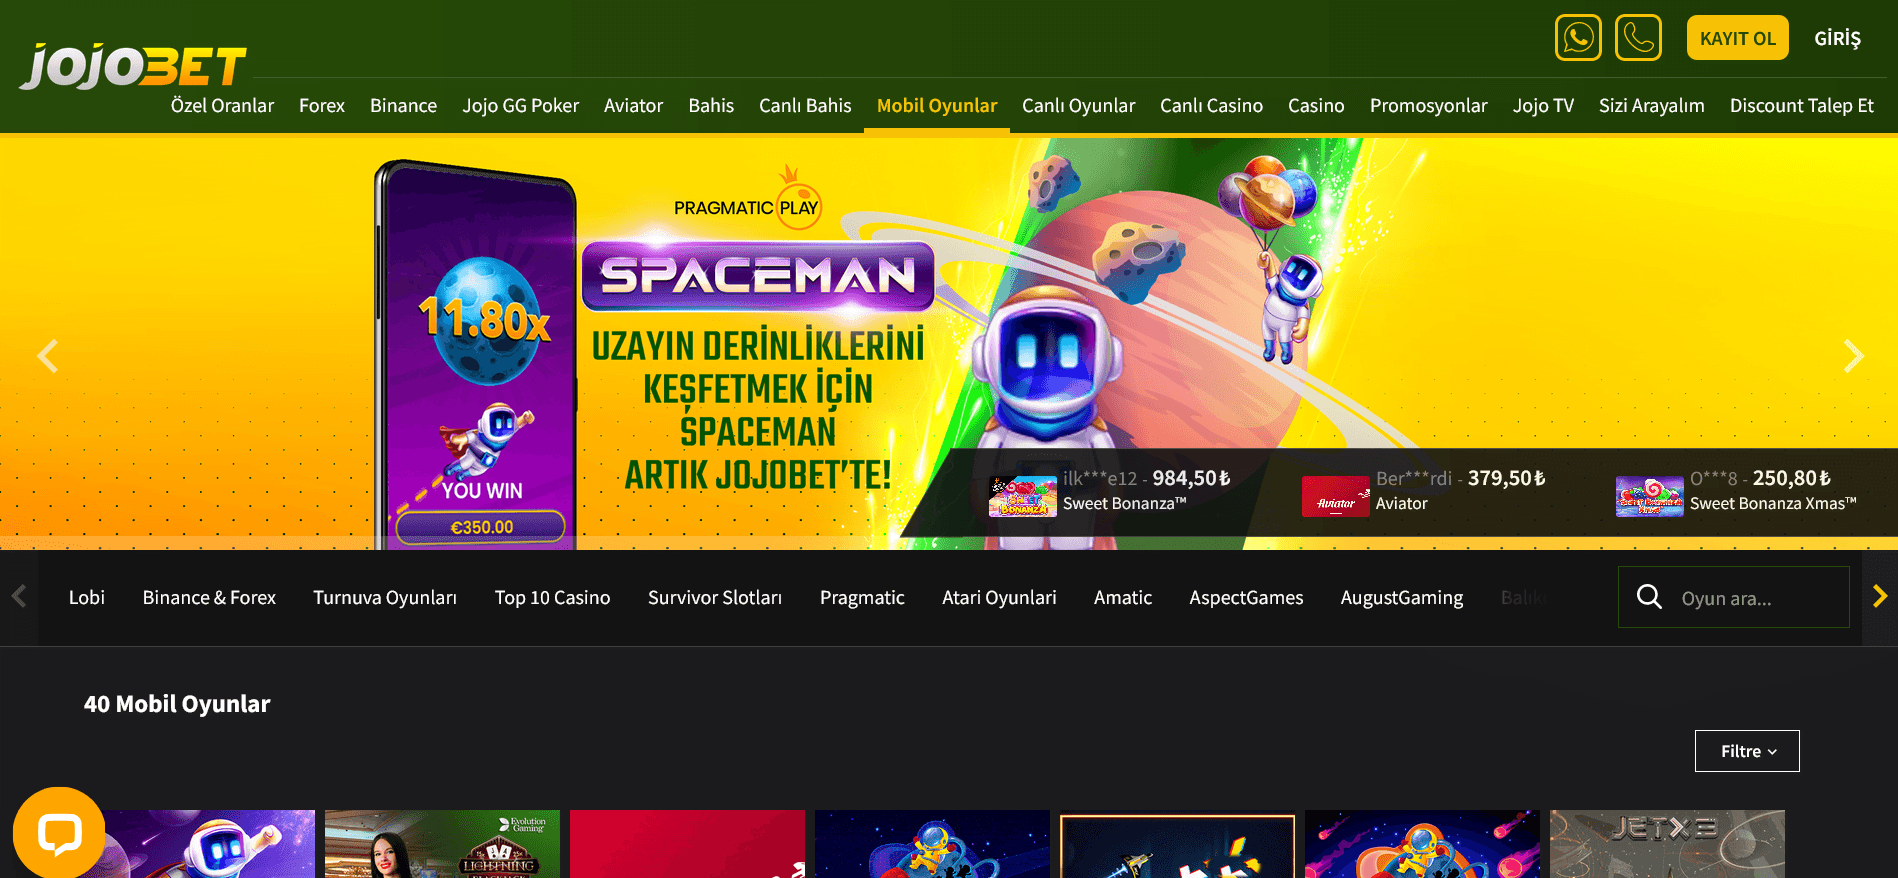The image size is (1898, 878).
Task: Select the Mobil Oyunlar menu item
Action: (937, 105)
